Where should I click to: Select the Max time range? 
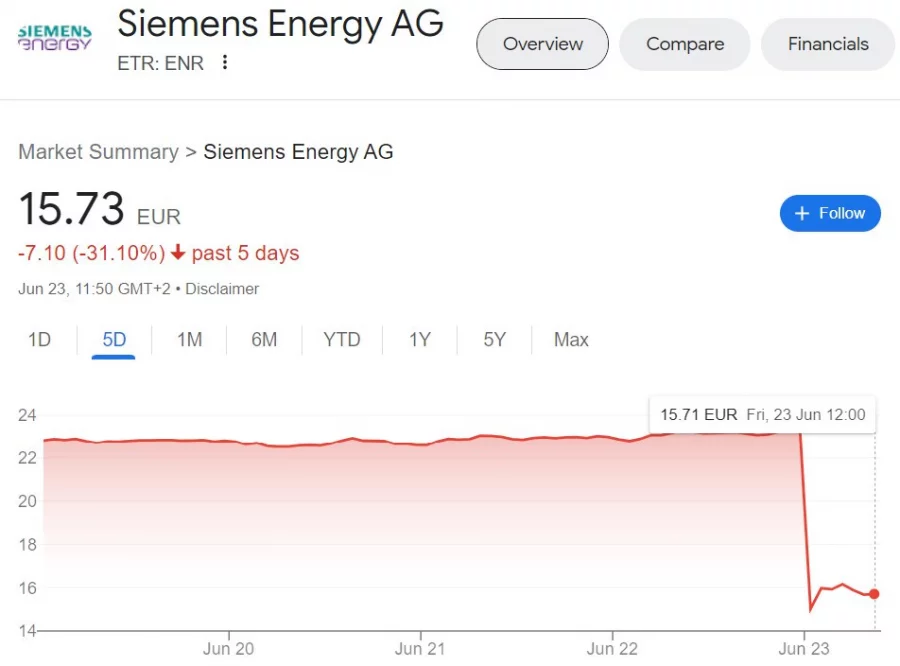pos(571,340)
